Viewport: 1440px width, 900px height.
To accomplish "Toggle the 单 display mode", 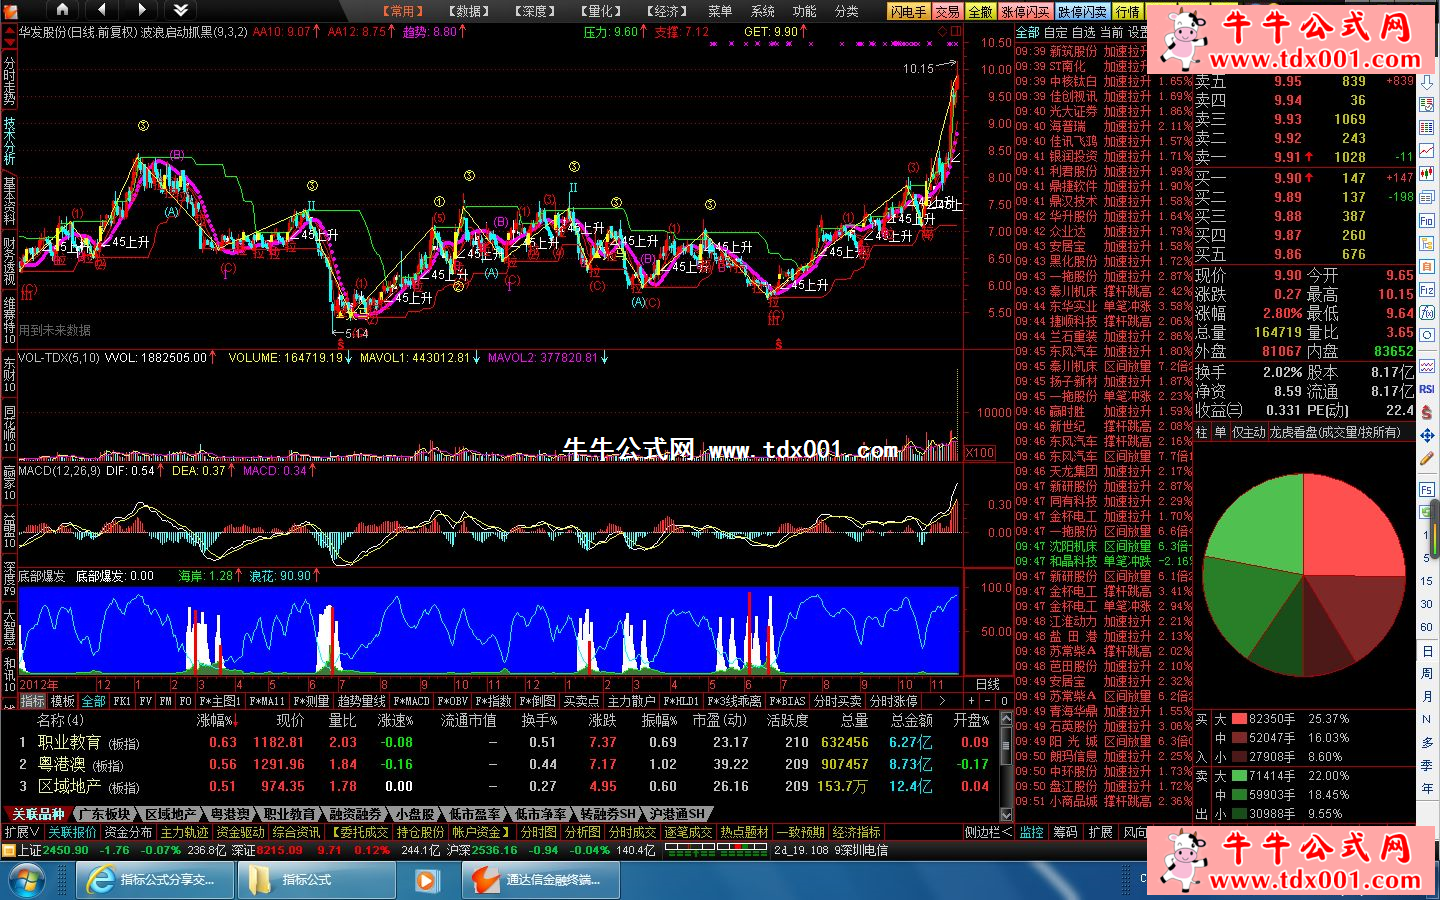I will (x=1220, y=432).
